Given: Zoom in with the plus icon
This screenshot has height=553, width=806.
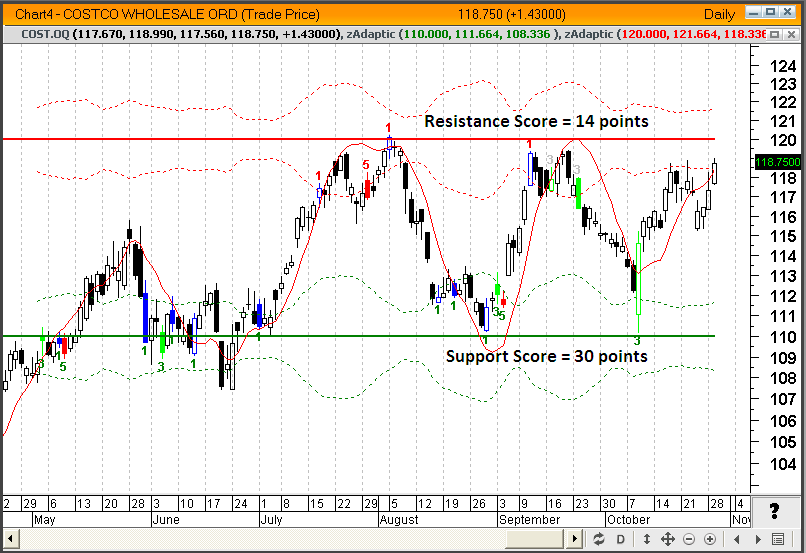Looking at the screenshot, I should (x=710, y=539).
